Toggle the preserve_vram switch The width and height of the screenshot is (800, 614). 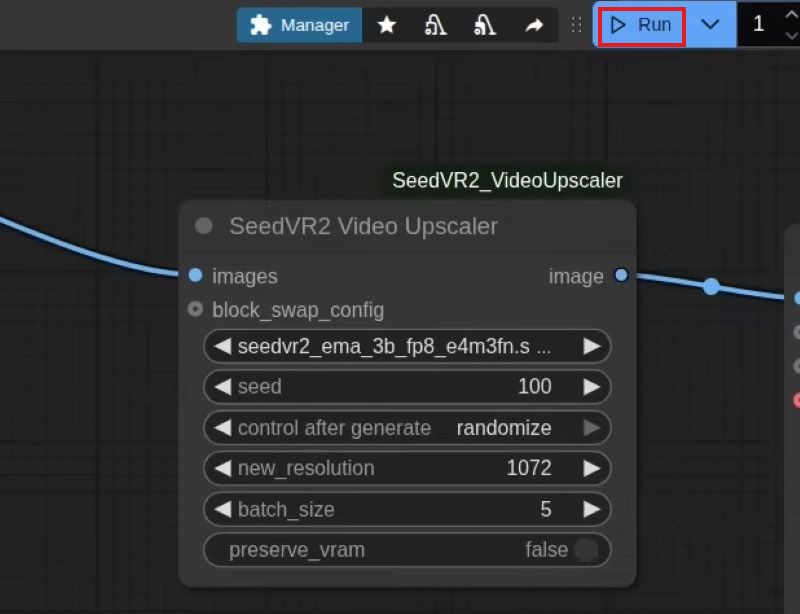point(586,549)
